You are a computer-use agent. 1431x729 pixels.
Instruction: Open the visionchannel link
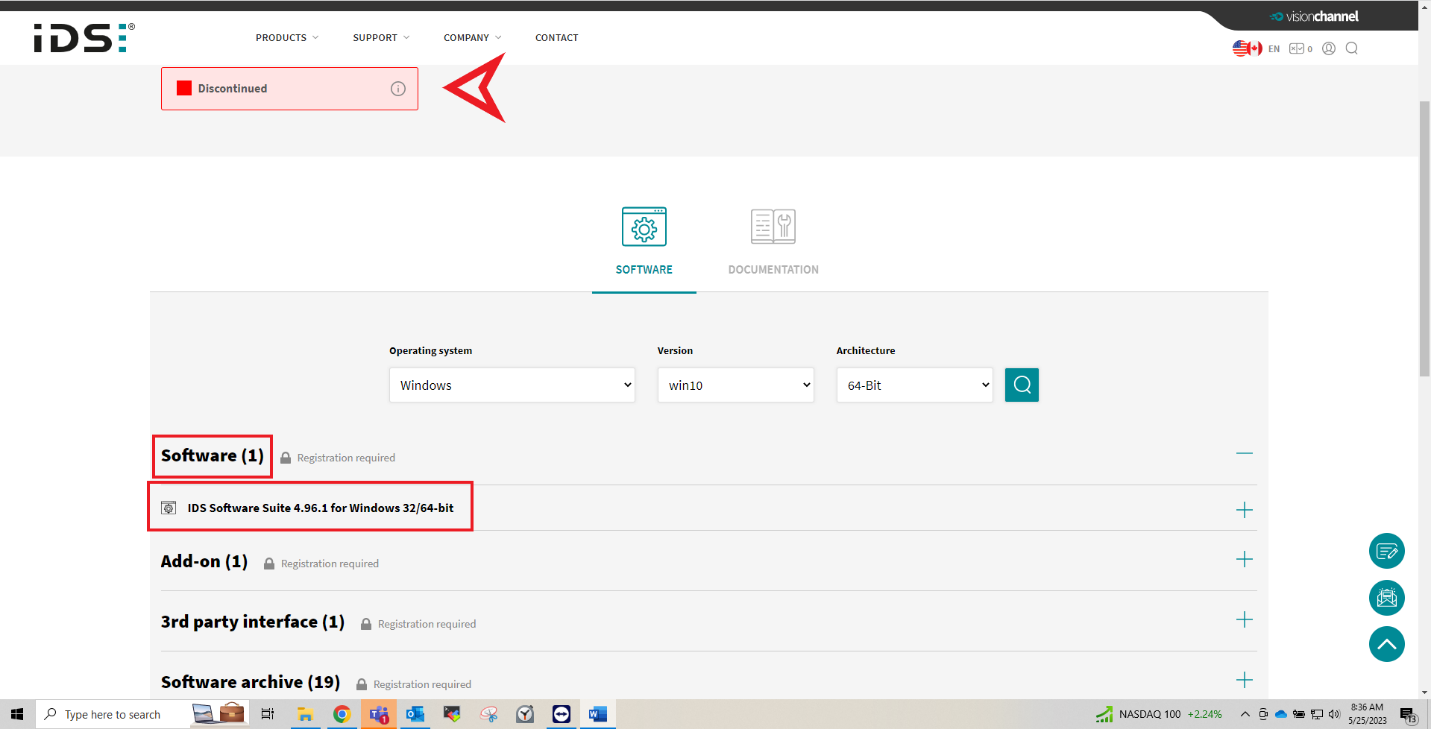[x=1314, y=16]
